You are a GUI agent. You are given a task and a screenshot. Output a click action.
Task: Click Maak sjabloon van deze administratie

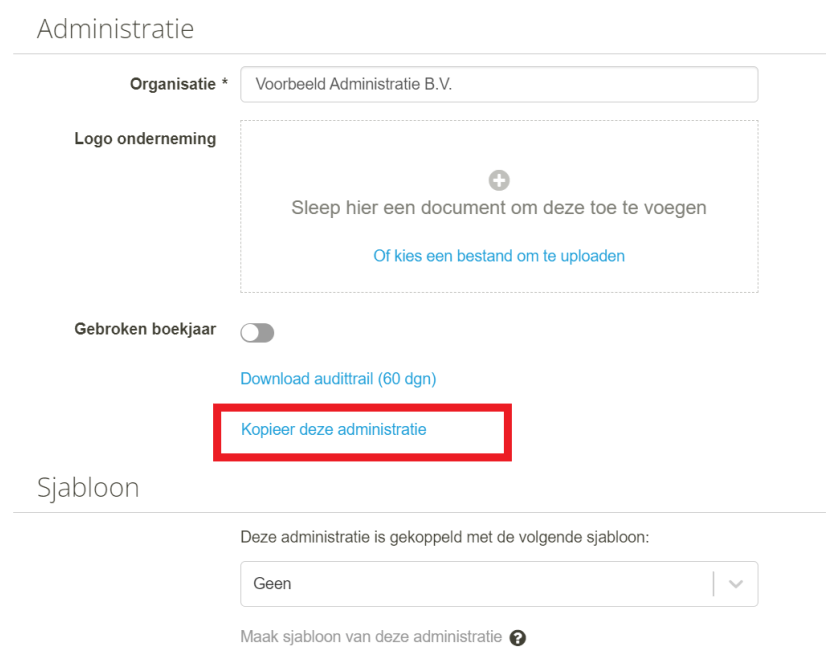point(371,637)
